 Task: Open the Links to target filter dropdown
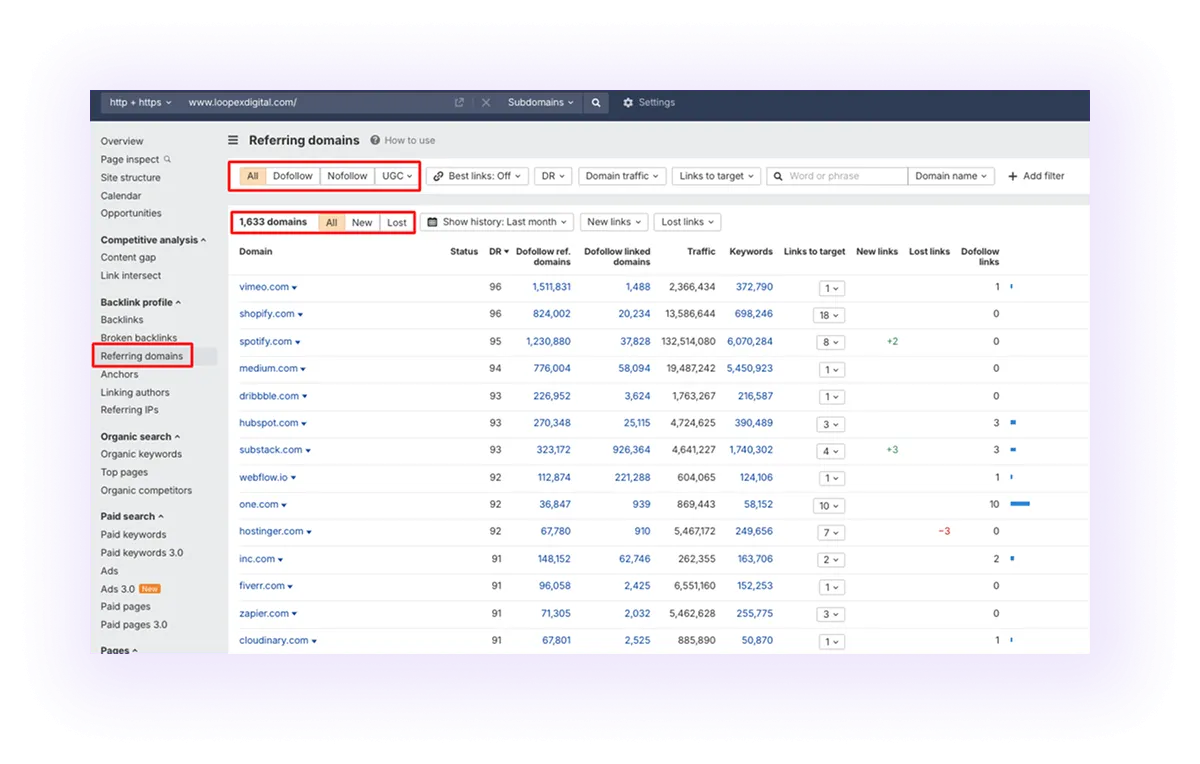pos(717,176)
